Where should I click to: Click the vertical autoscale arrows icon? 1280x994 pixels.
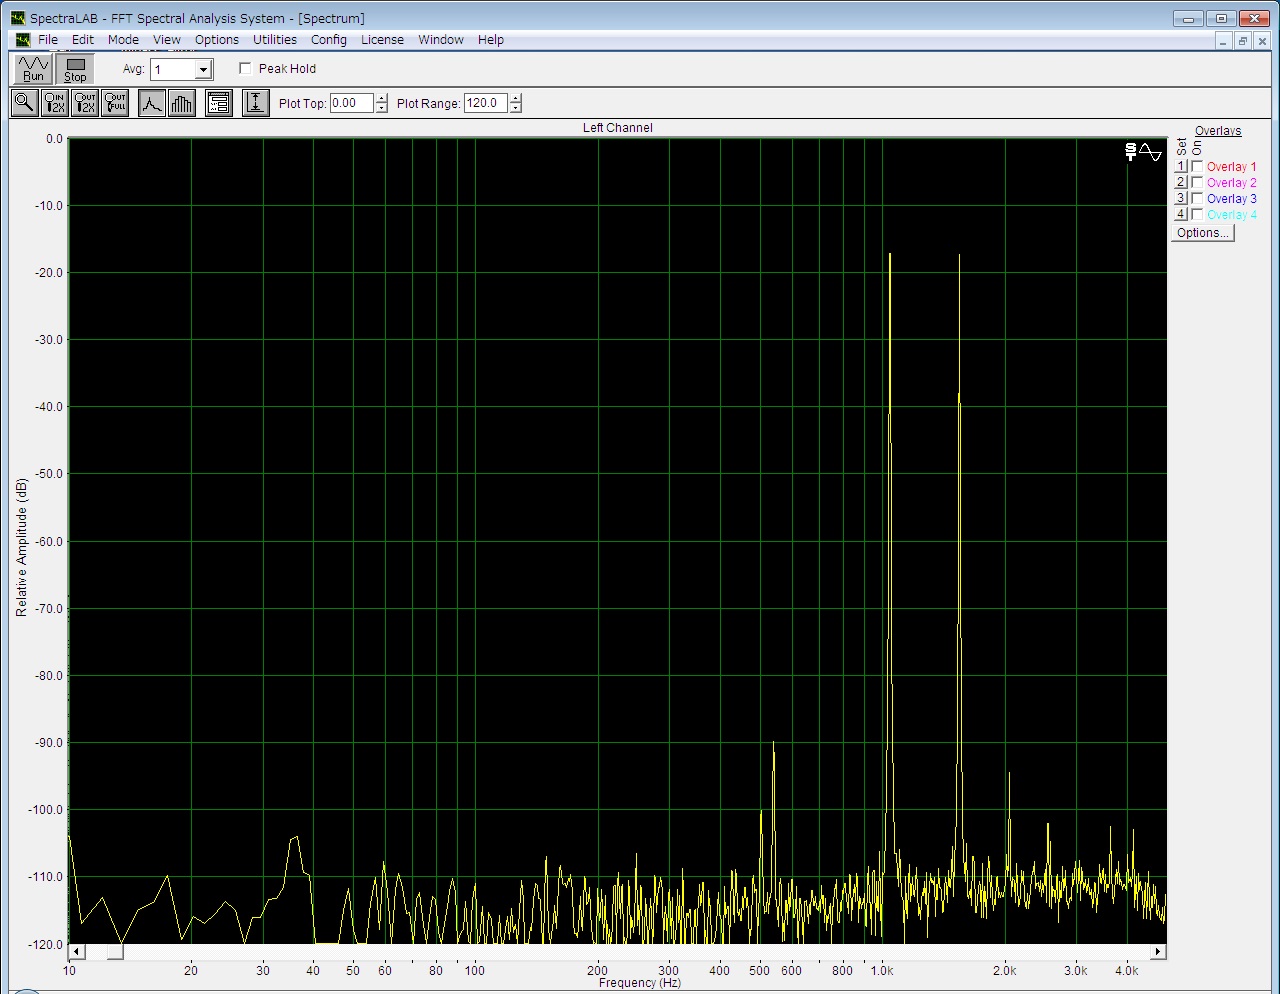tap(255, 103)
